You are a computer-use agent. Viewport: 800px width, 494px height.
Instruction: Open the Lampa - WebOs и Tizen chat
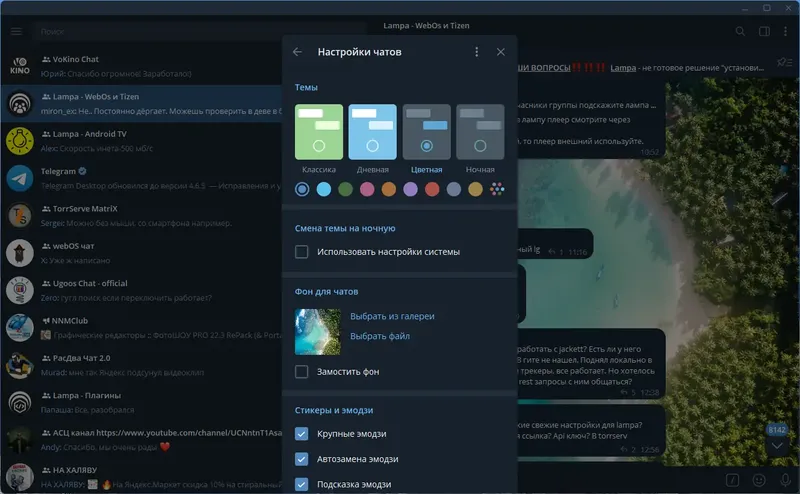[142, 104]
